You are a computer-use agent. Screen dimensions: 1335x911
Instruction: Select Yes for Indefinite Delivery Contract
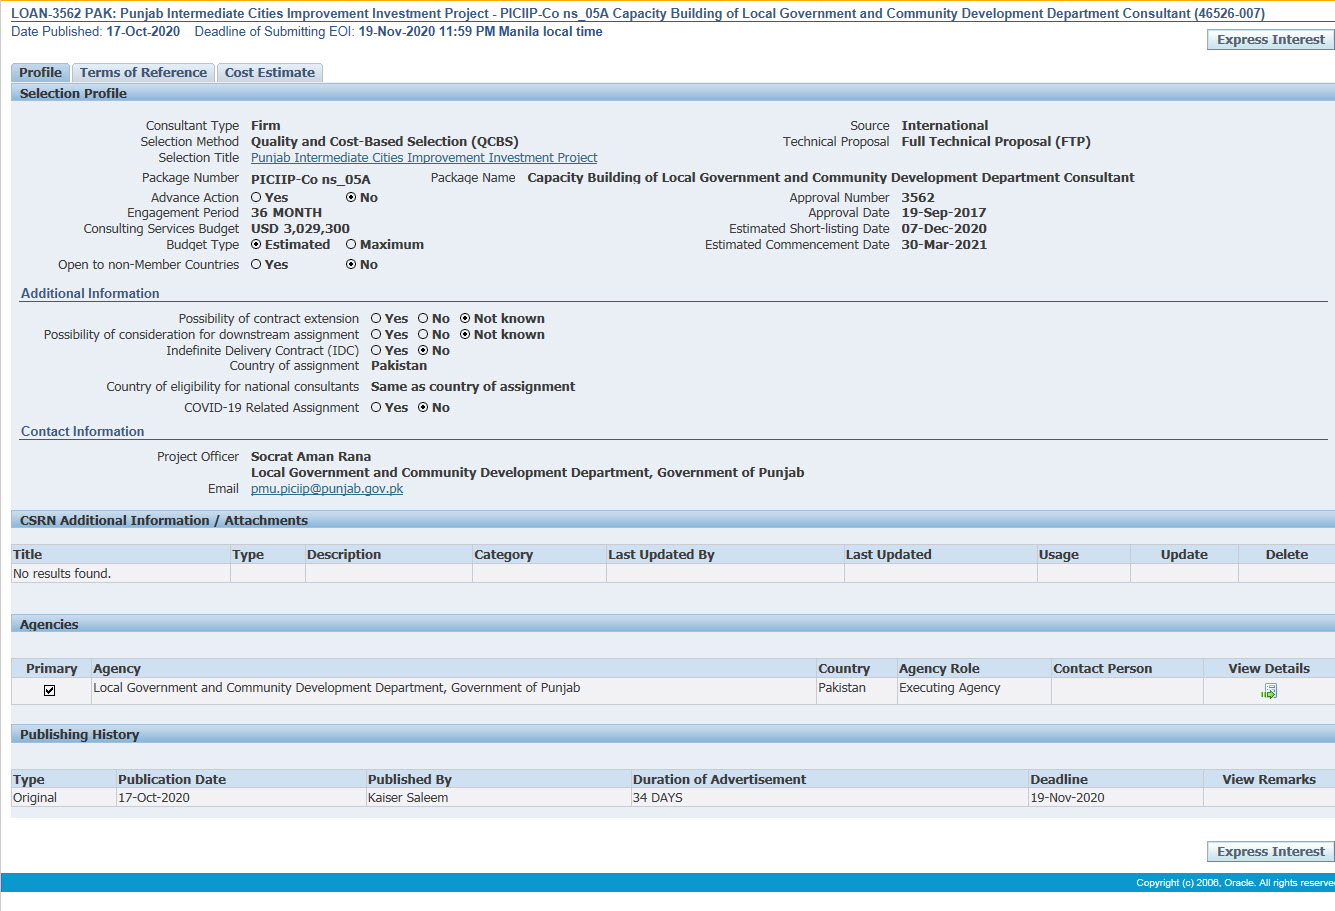[x=376, y=351]
